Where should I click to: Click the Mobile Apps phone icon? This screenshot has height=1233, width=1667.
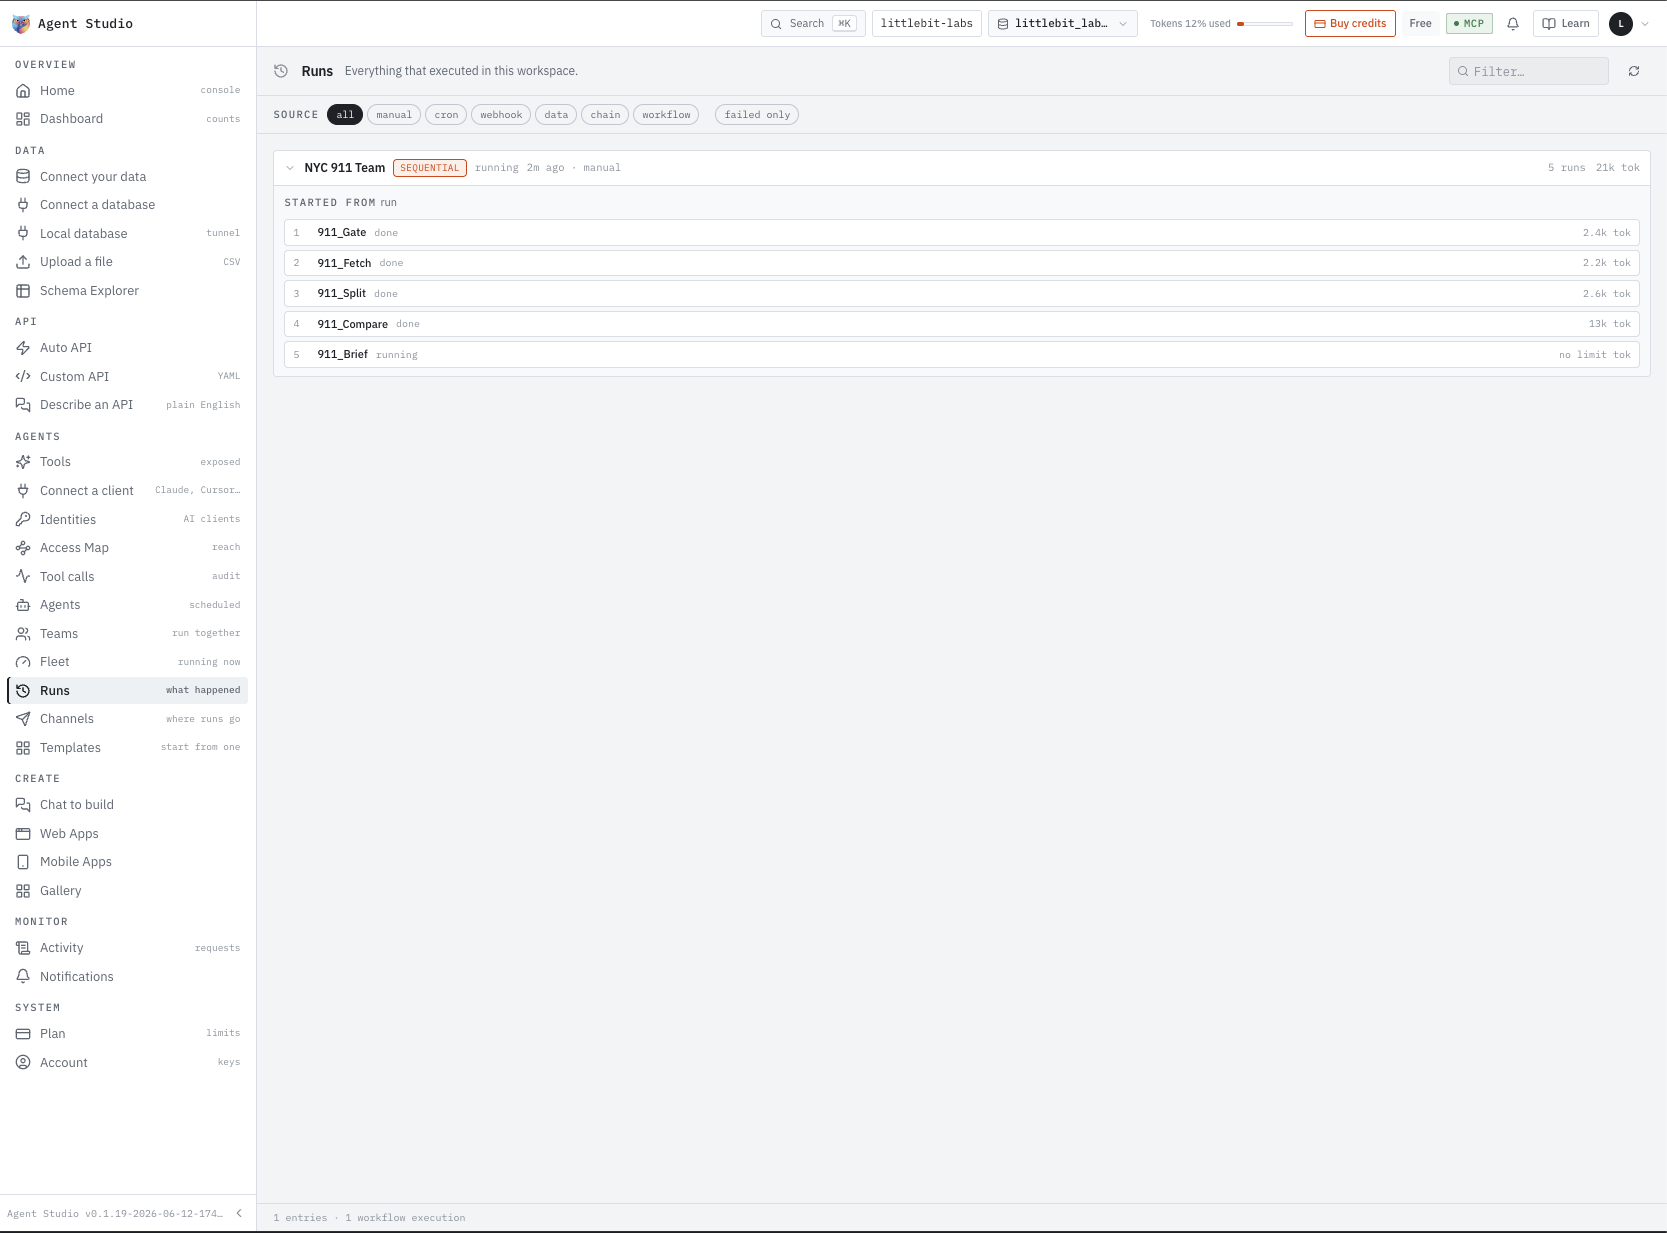tap(23, 862)
